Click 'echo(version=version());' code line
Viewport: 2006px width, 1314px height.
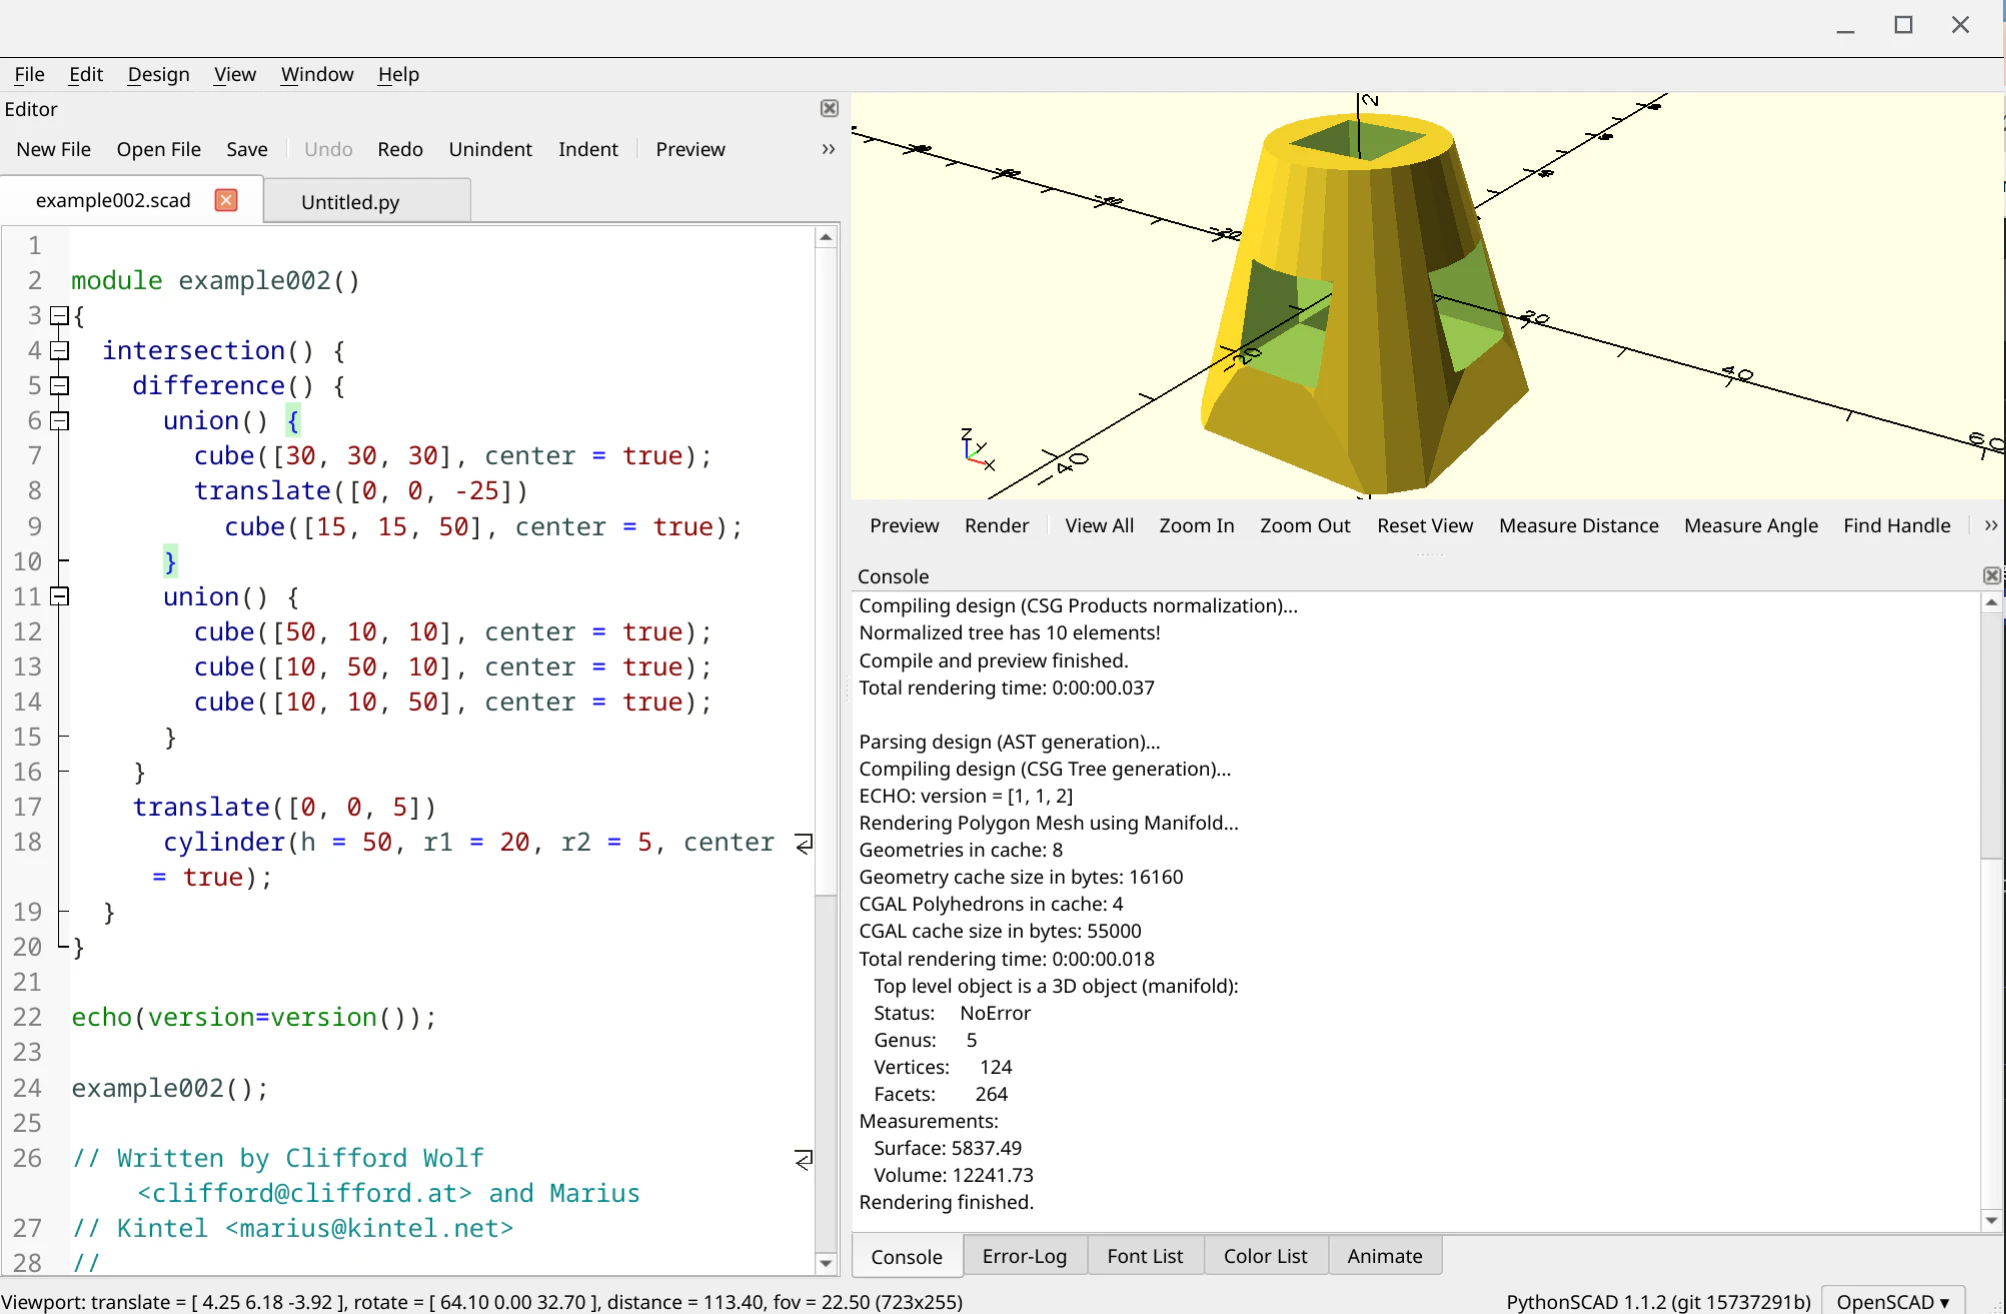tap(254, 1017)
